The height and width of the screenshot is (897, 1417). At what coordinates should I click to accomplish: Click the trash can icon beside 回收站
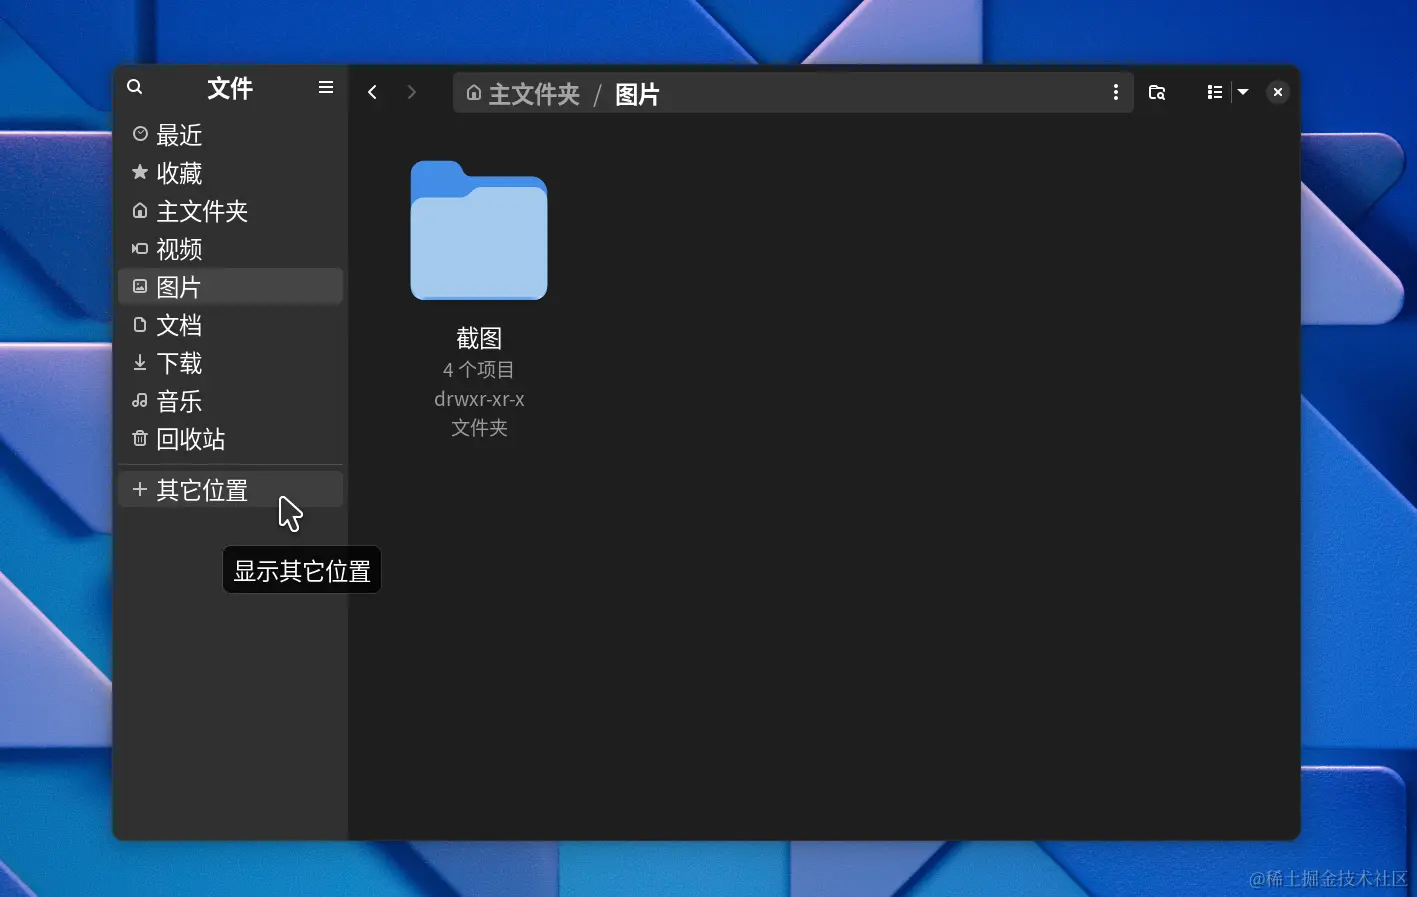[x=140, y=439]
